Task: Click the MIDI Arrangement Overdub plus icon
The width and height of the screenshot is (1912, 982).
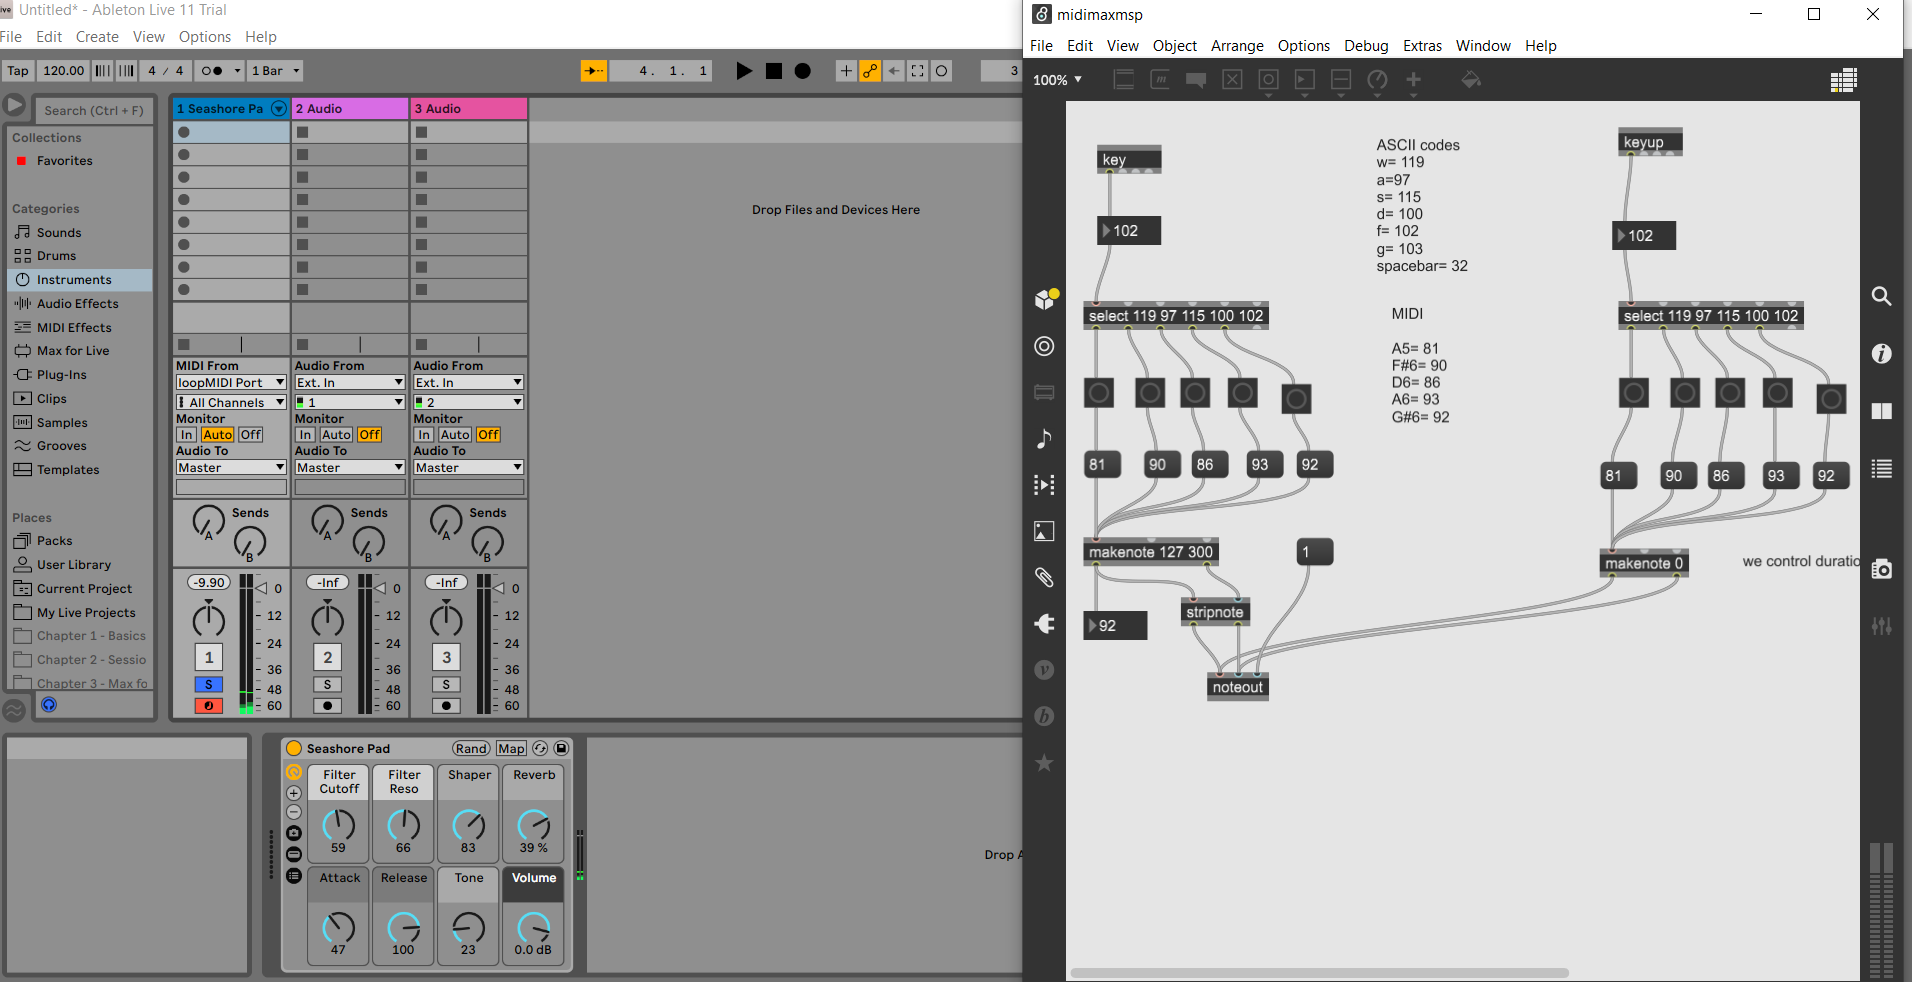Action: click(x=846, y=71)
